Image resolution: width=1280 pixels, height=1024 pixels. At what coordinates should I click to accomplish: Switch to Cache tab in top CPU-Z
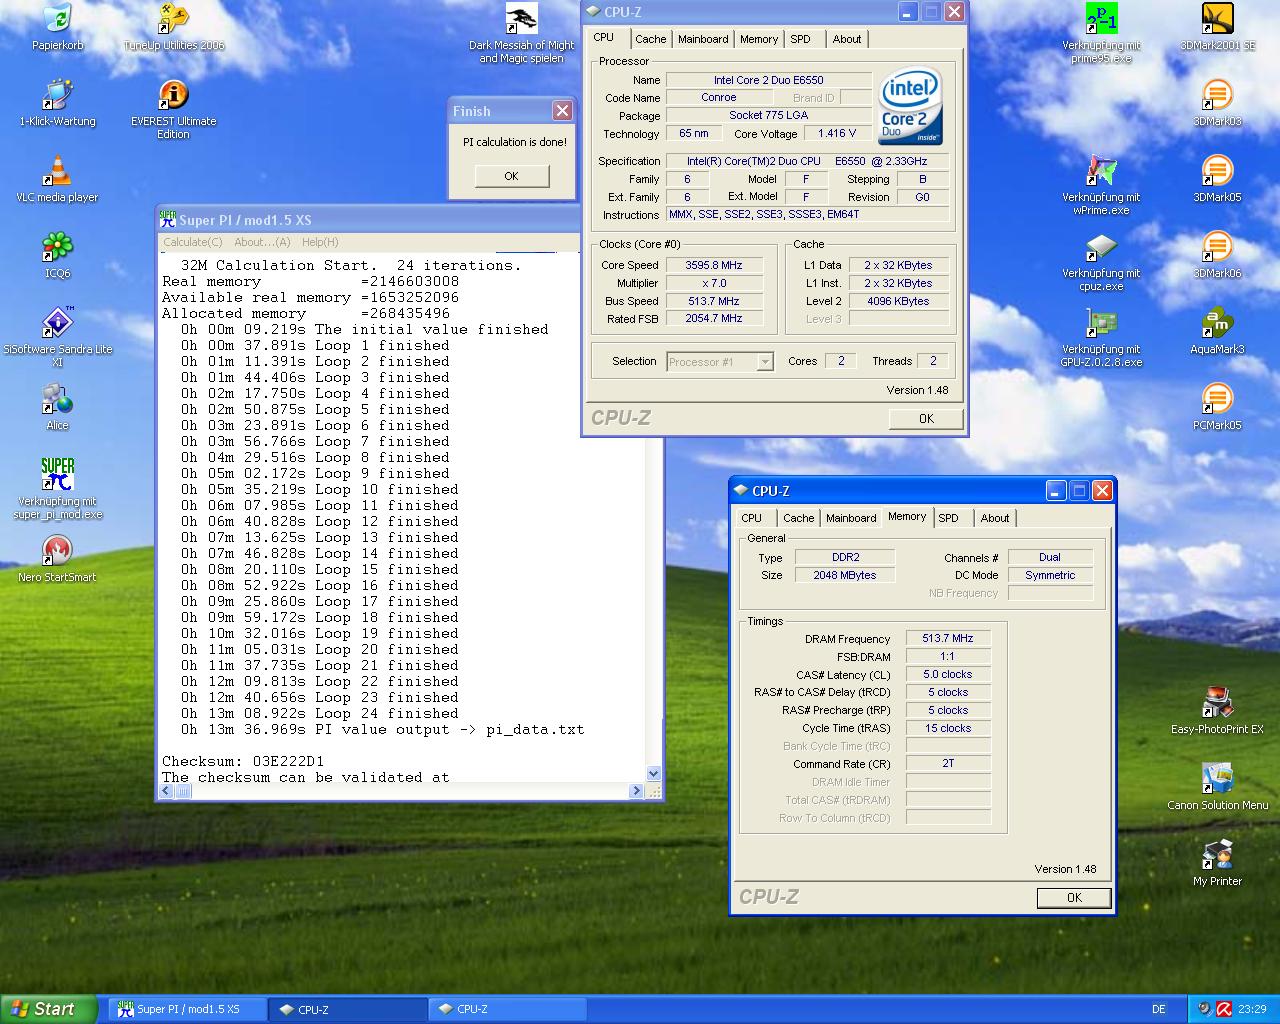650,39
